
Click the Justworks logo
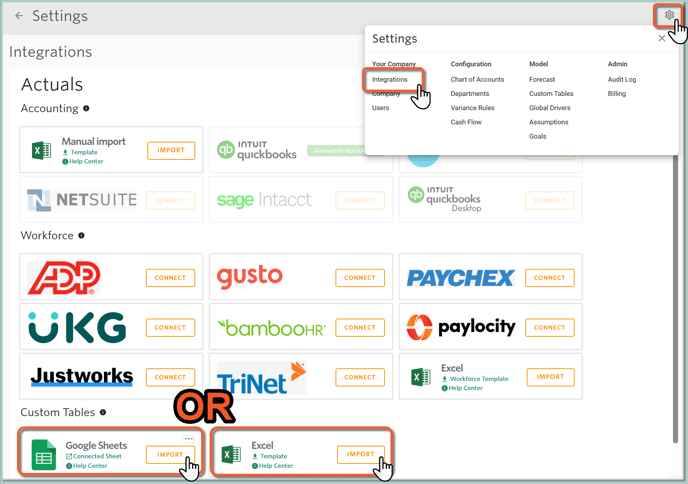[x=82, y=376]
